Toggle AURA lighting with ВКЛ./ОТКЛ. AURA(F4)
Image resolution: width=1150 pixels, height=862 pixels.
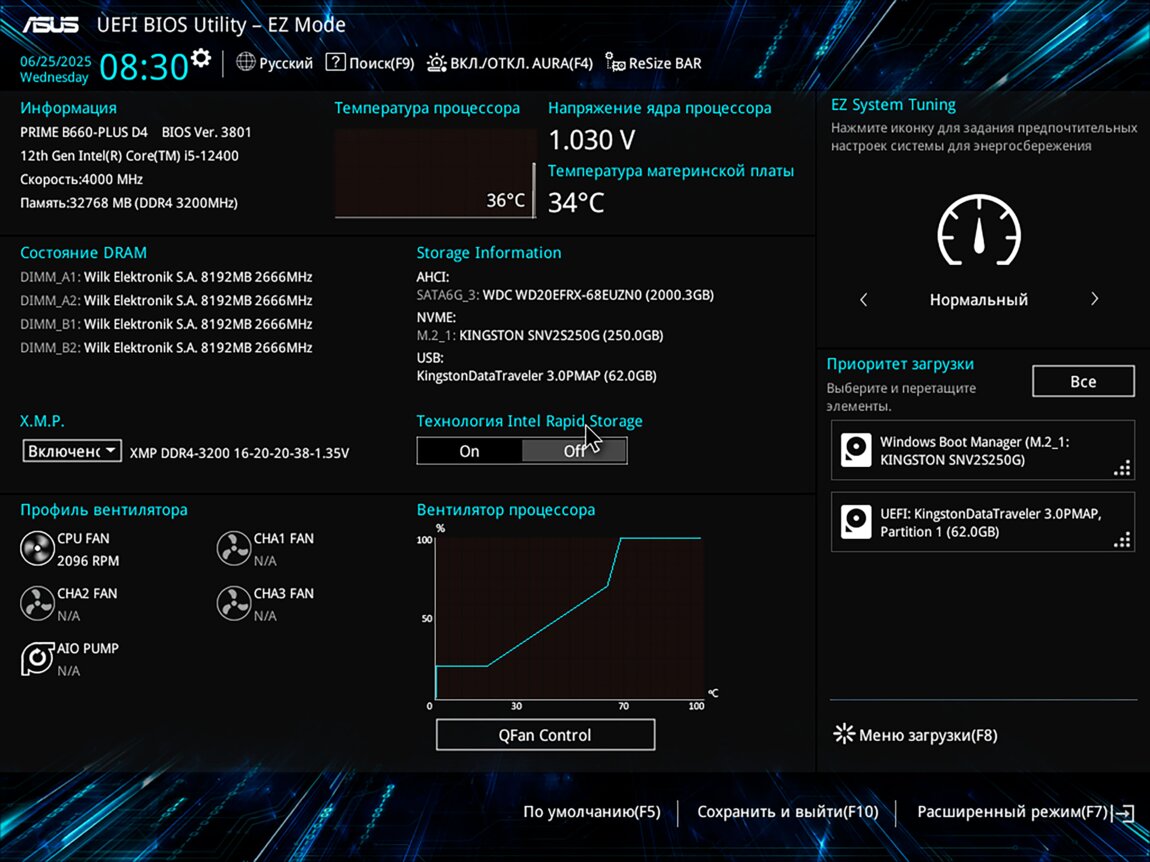pyautogui.click(x=509, y=63)
